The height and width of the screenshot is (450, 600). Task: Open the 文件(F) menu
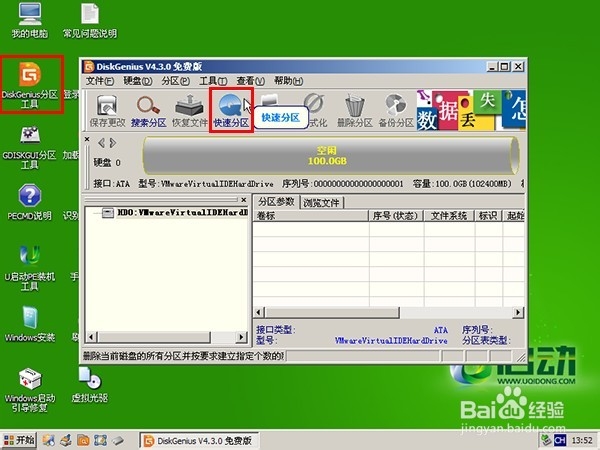[99, 81]
